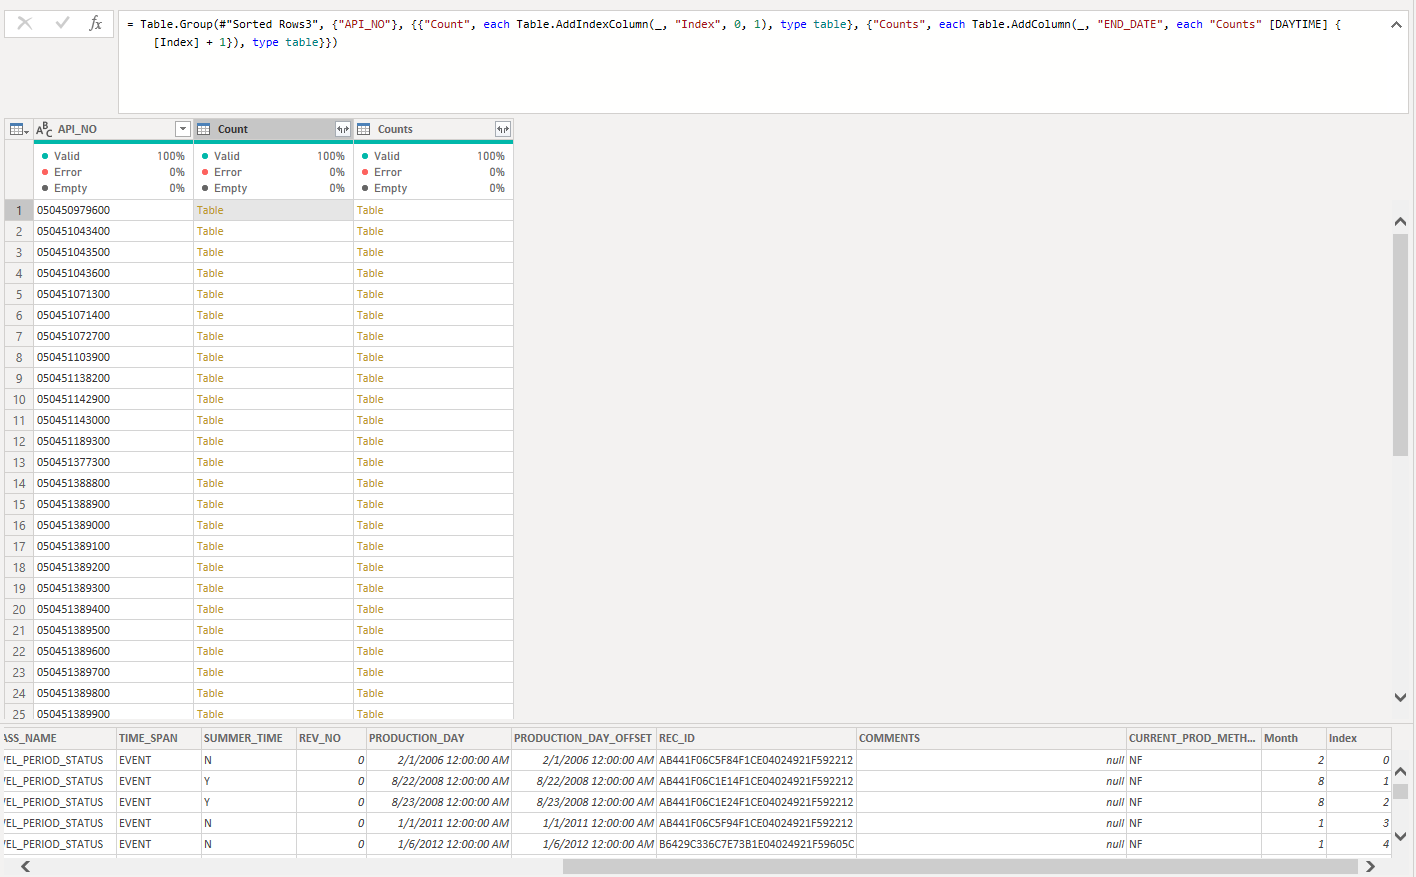1416x877 pixels.
Task: Click the PRODUCTION_DAY preview column header
Action: click(x=439, y=738)
